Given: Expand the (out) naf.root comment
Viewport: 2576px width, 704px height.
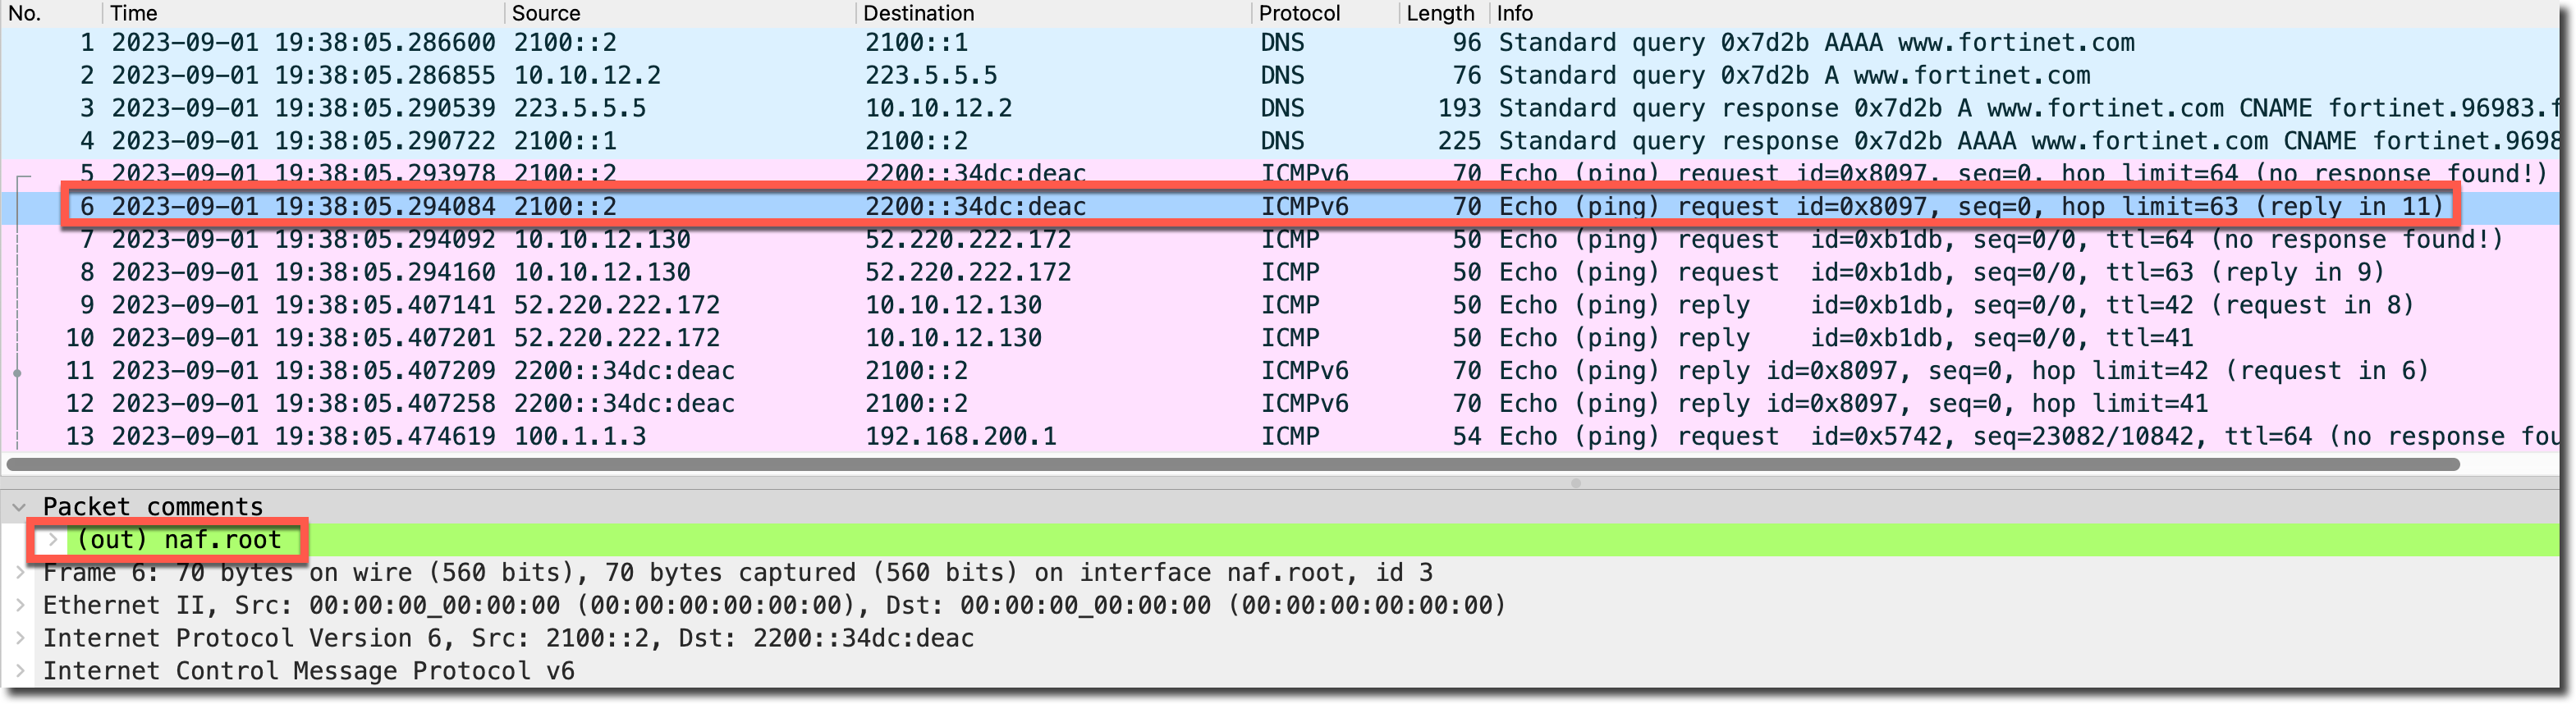Looking at the screenshot, I should tap(52, 540).
